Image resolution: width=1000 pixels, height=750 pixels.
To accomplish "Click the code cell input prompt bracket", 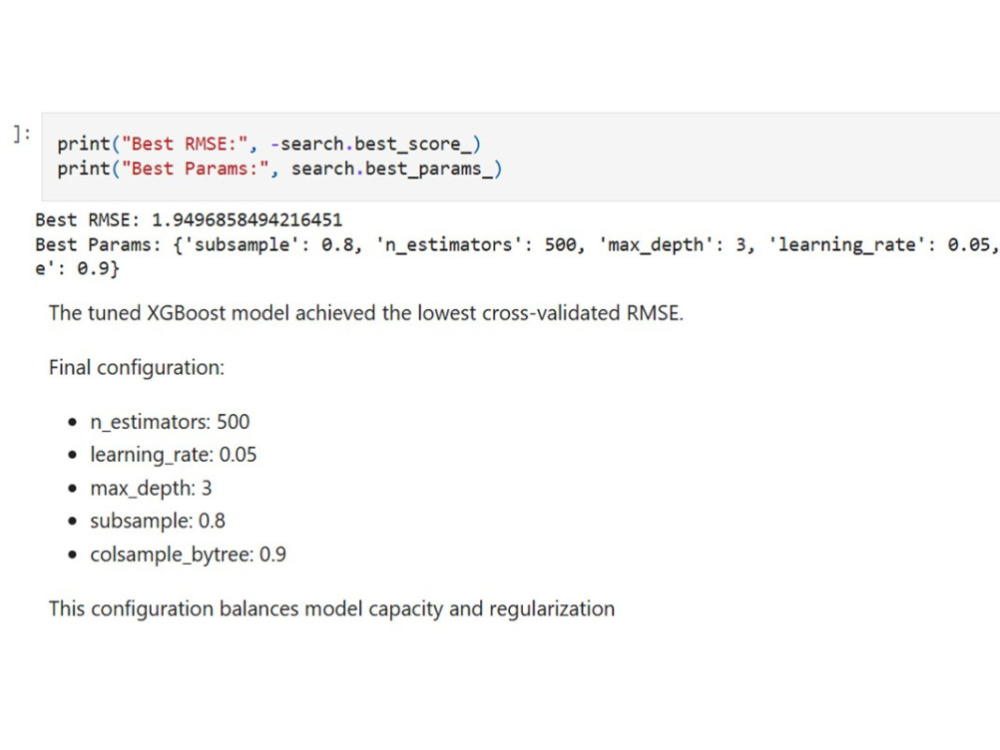I will [x=22, y=134].
